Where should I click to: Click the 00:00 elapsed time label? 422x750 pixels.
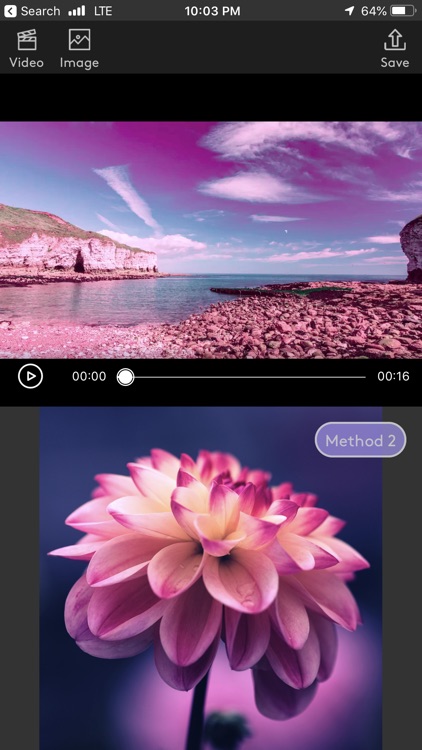point(89,376)
